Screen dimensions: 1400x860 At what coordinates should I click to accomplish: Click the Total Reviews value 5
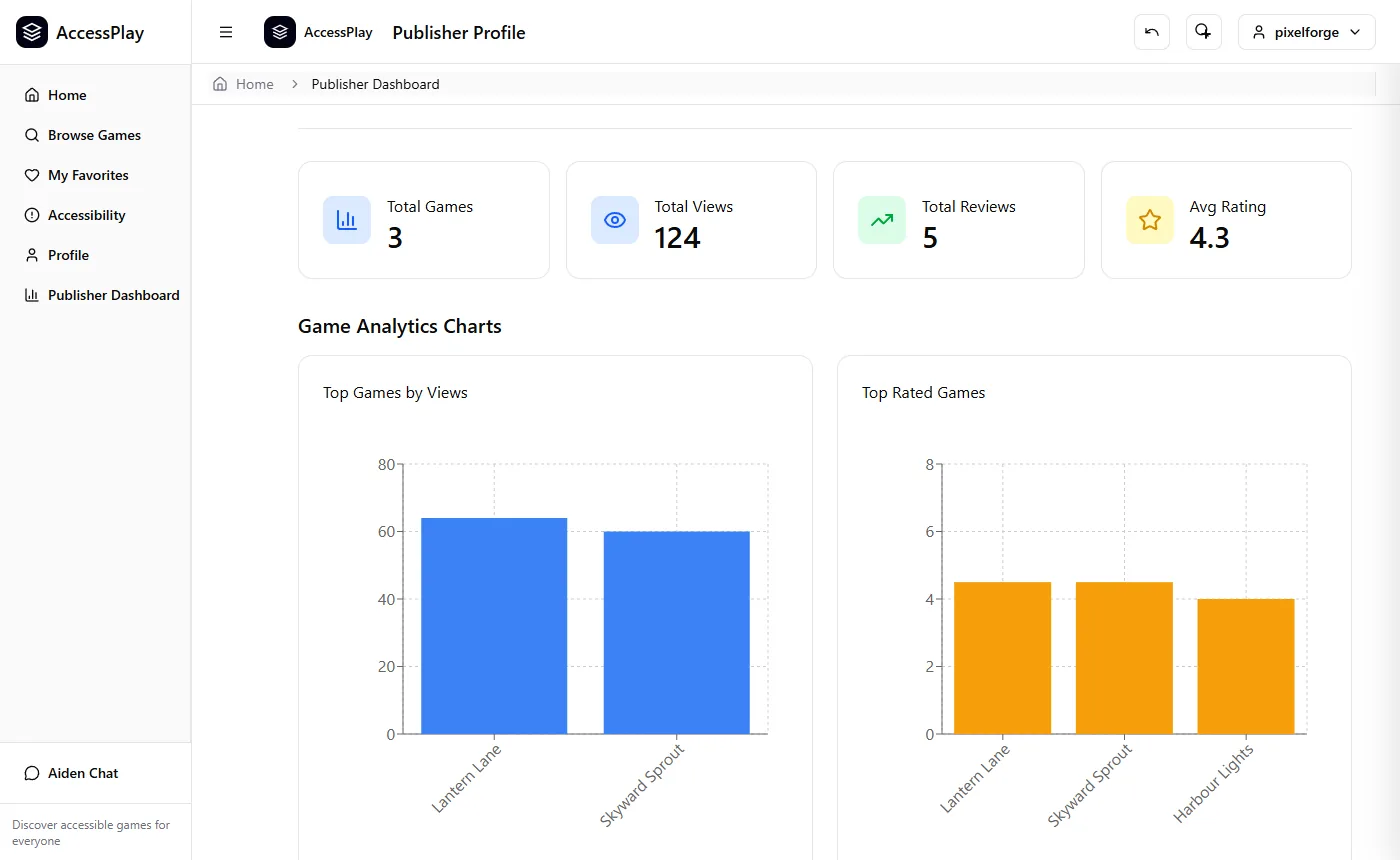[x=930, y=238]
